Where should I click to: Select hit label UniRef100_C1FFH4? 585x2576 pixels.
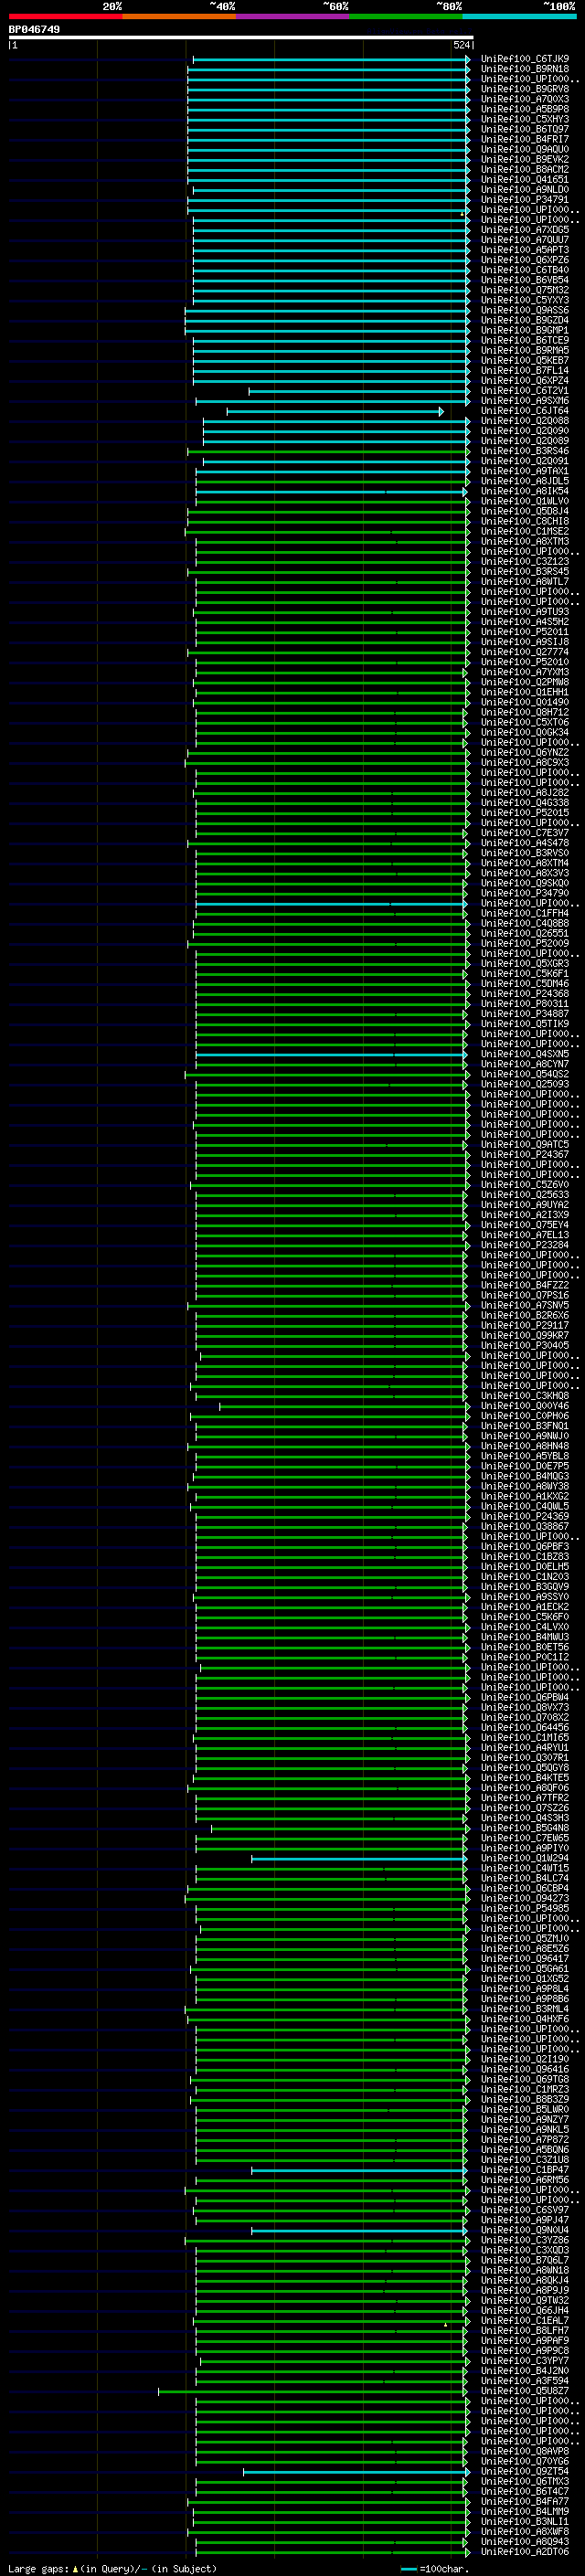(525, 913)
